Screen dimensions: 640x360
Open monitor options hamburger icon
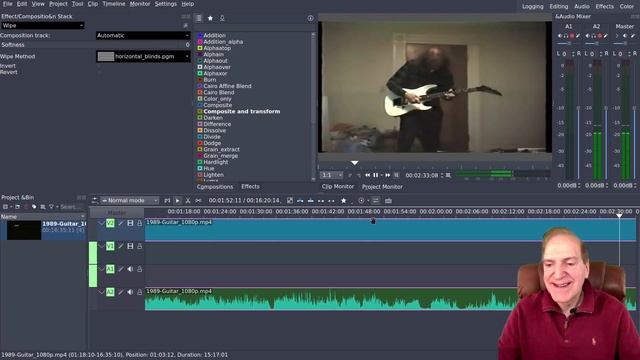[448, 175]
